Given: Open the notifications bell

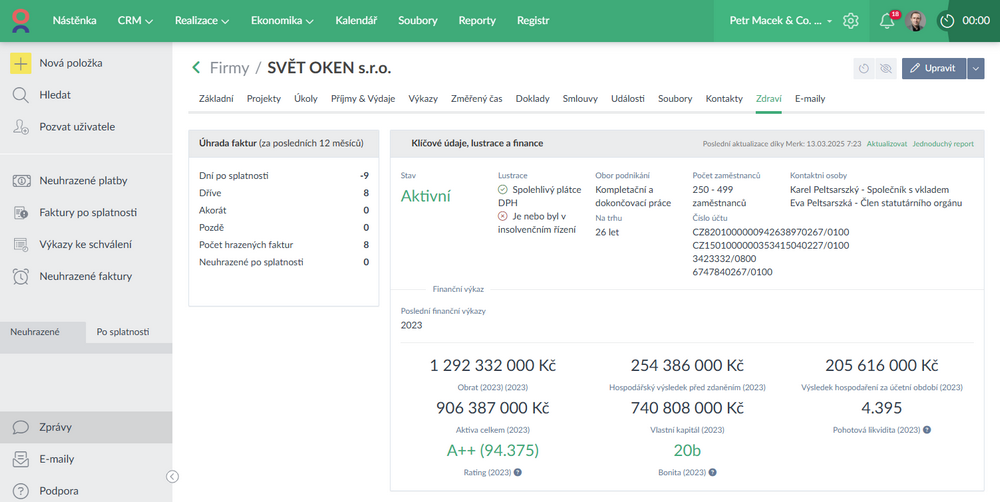Looking at the screenshot, I should tap(886, 21).
